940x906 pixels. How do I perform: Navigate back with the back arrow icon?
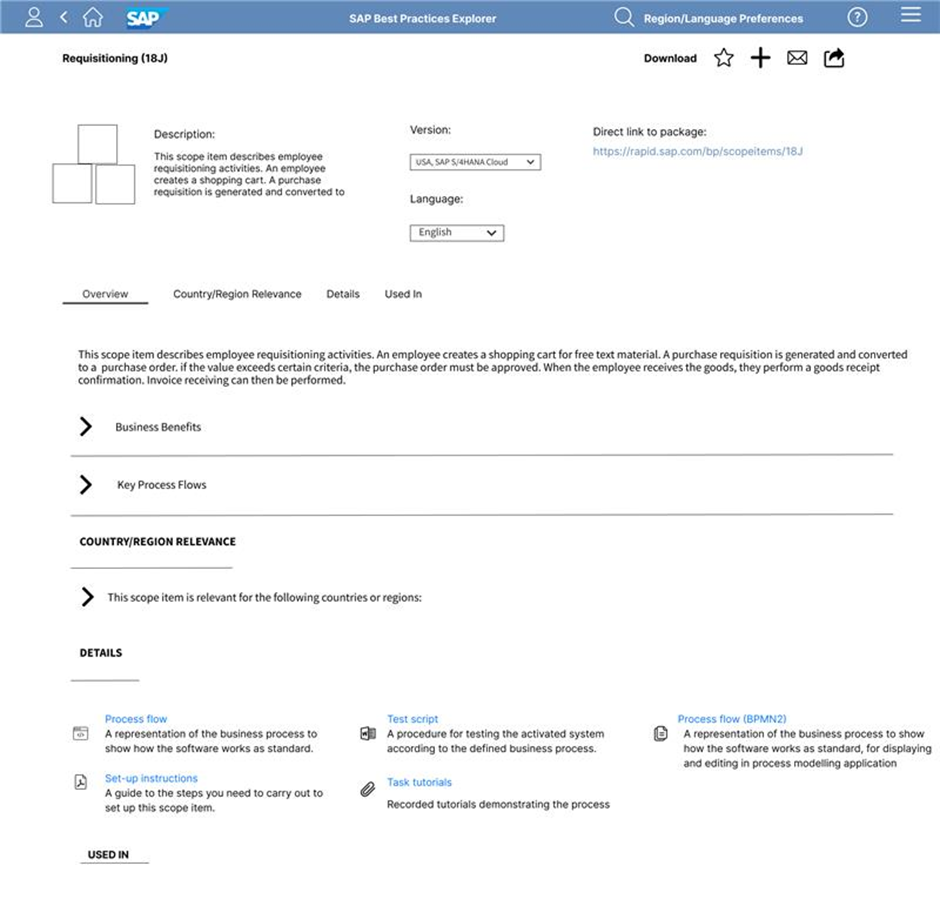62,16
